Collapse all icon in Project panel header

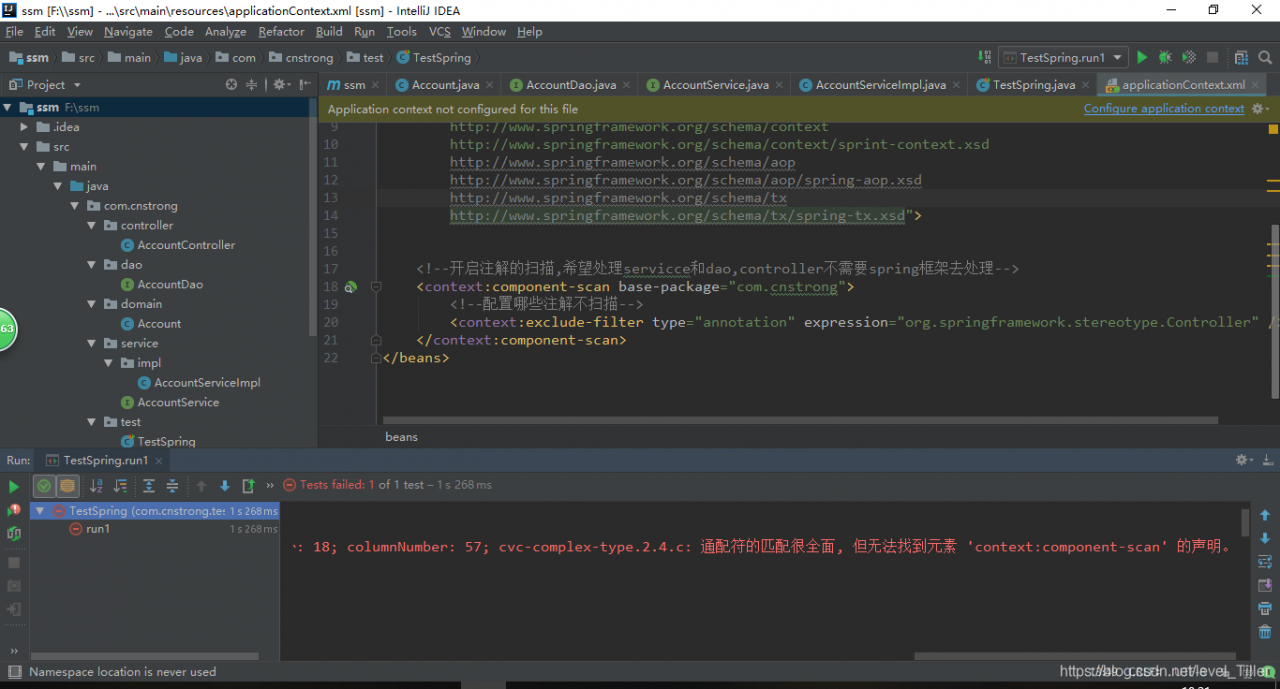tap(252, 85)
